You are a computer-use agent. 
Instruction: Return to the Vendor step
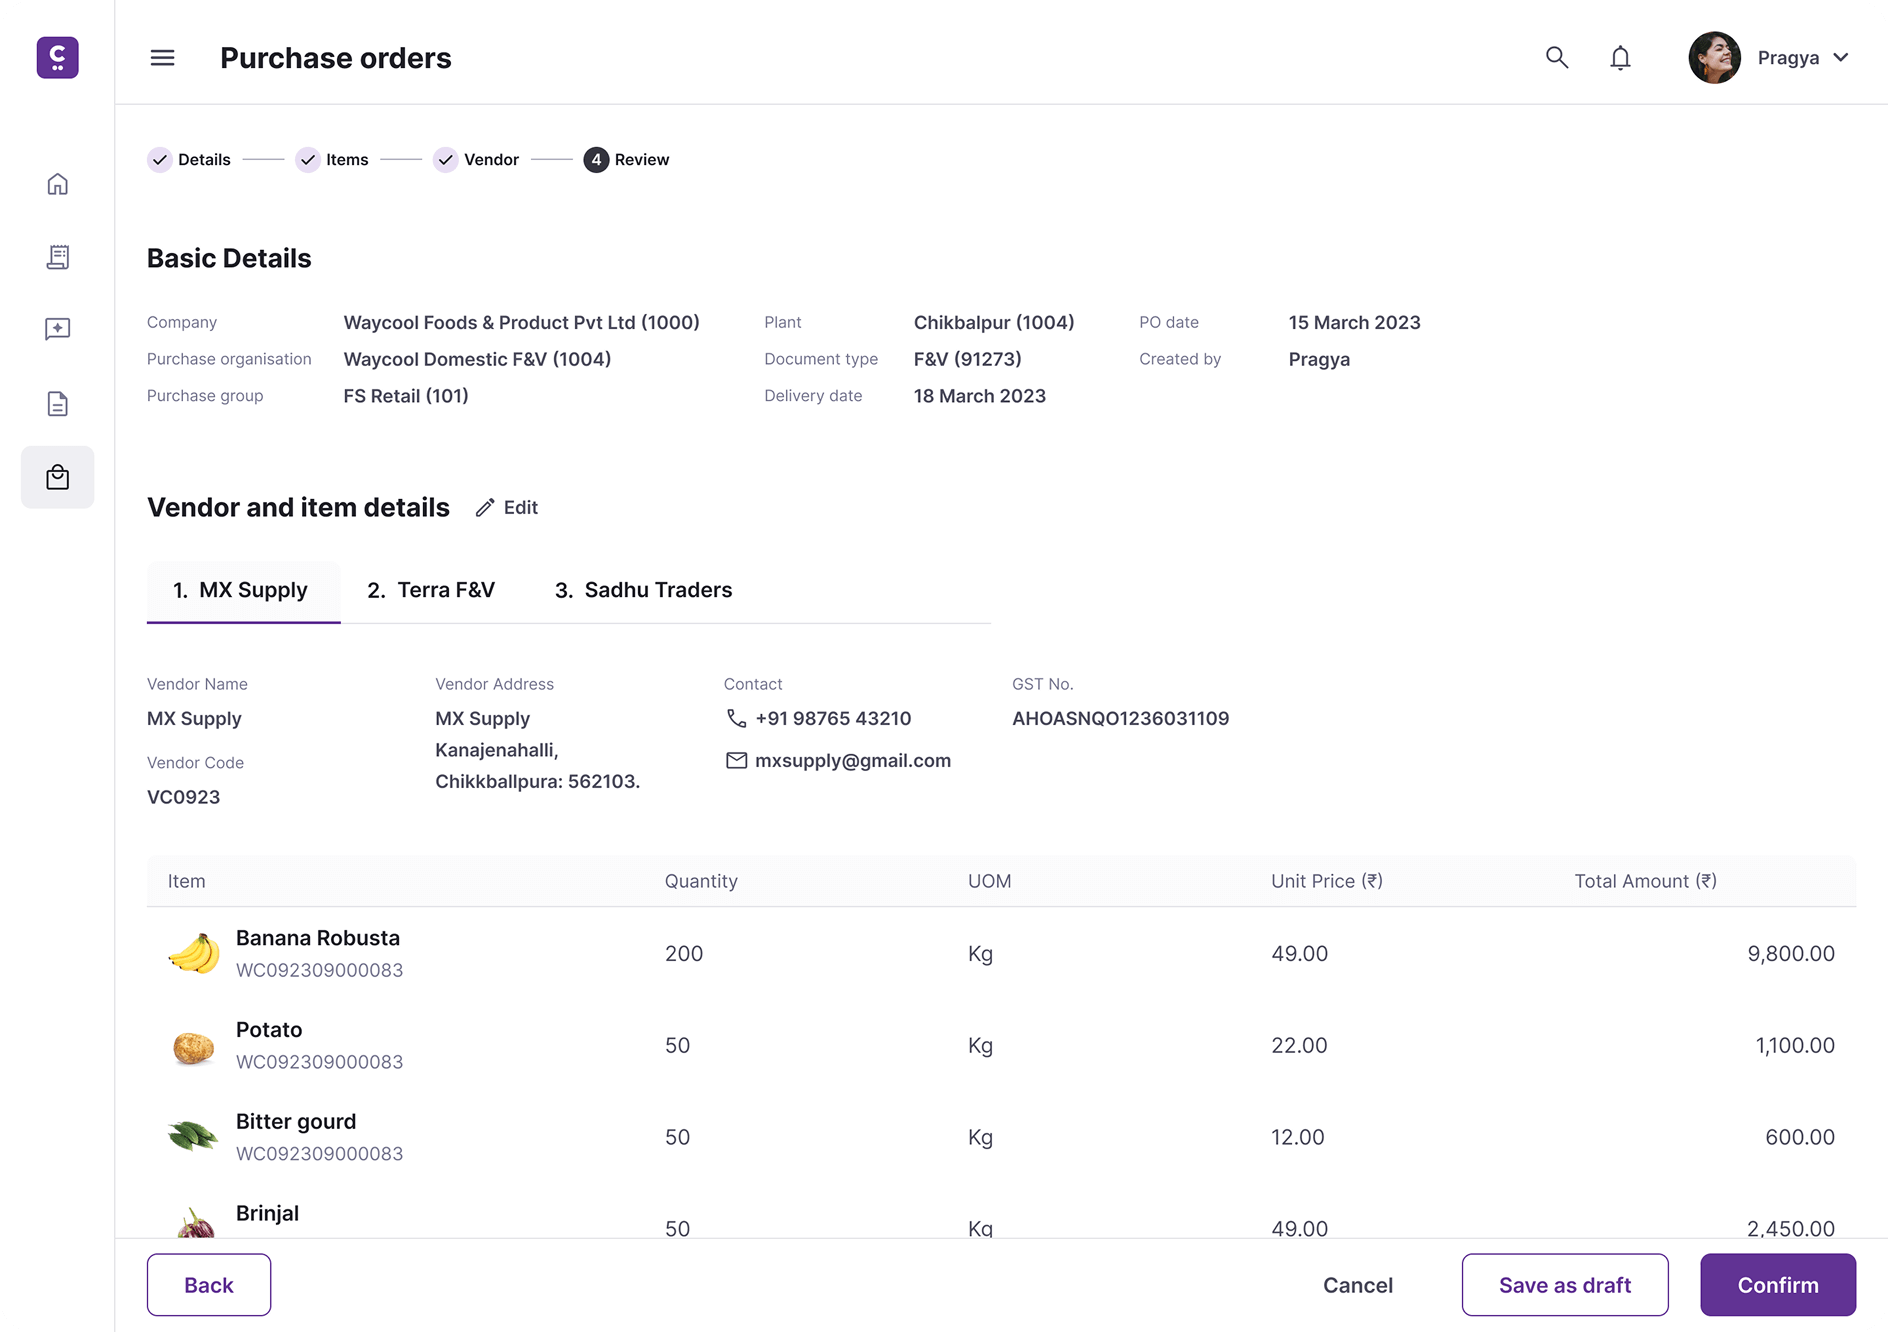[477, 160]
